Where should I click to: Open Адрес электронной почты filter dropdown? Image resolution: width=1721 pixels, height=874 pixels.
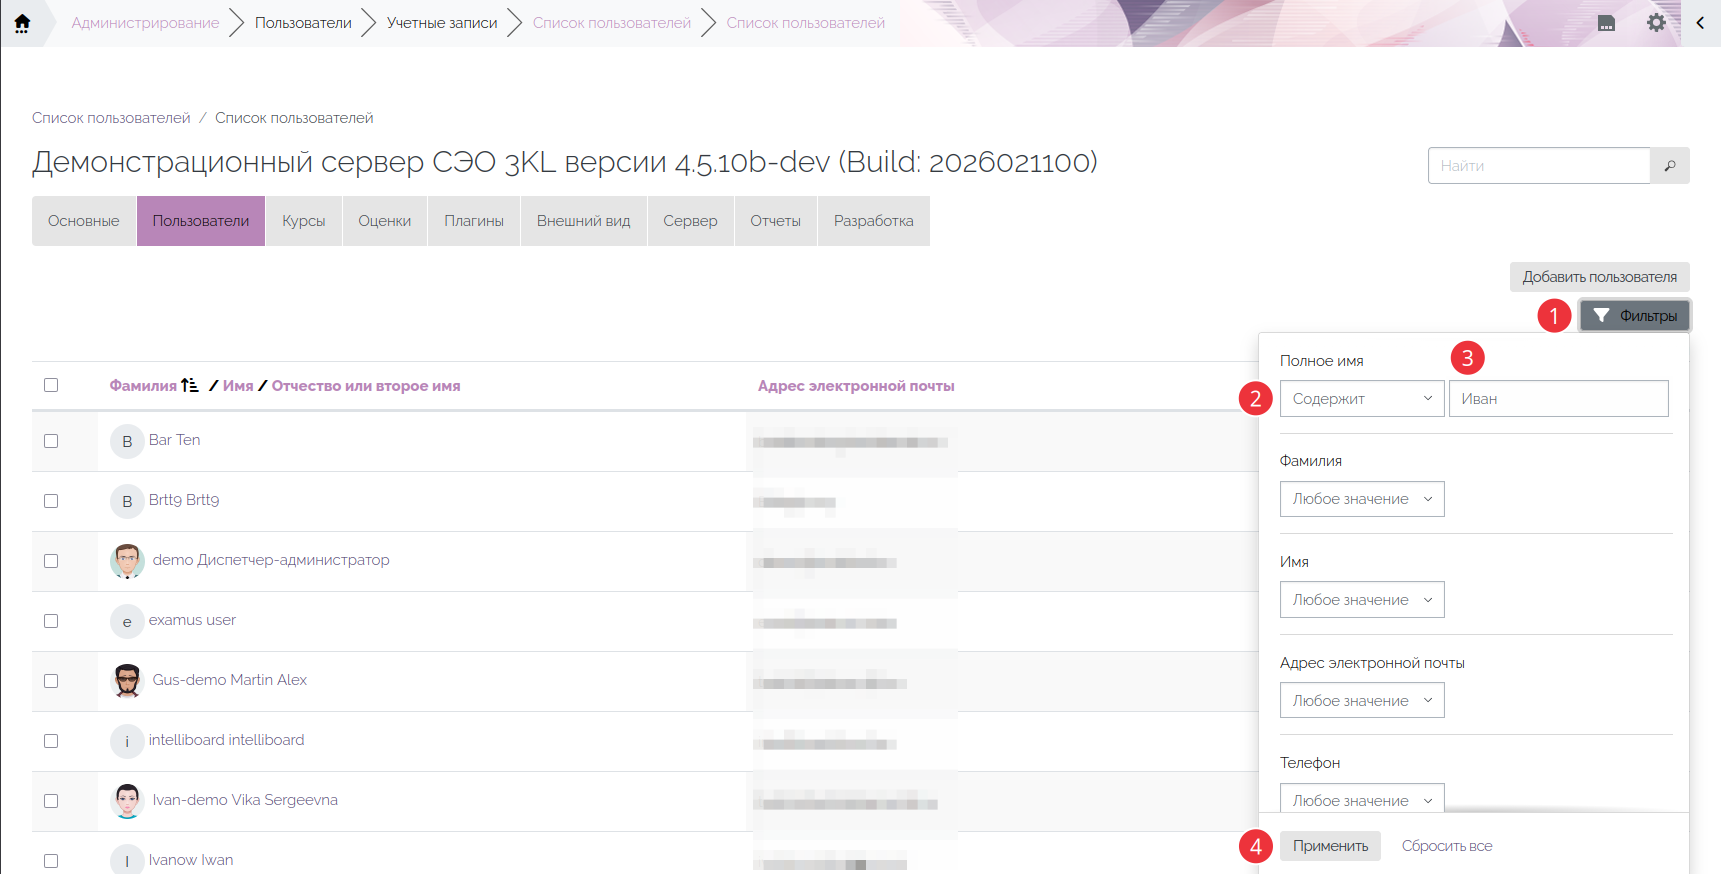1361,701
